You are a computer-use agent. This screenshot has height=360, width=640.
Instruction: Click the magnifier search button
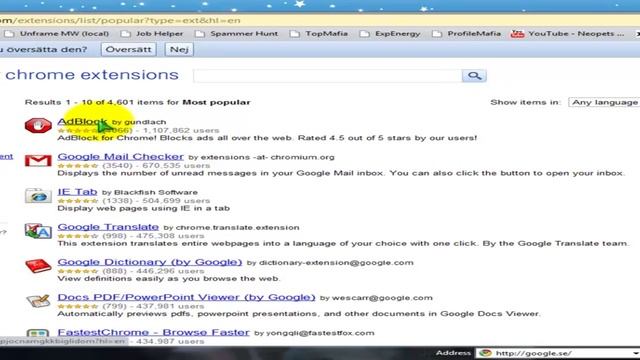[x=474, y=76]
